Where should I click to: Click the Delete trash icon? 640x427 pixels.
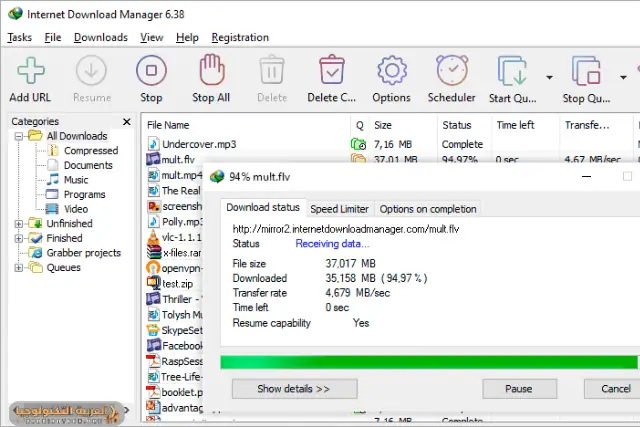click(x=272, y=71)
